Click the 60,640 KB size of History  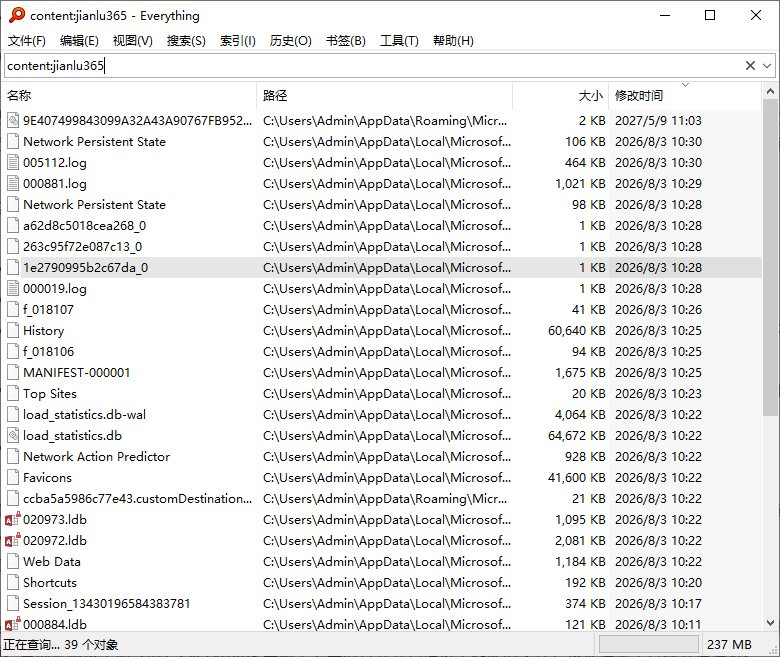(577, 331)
